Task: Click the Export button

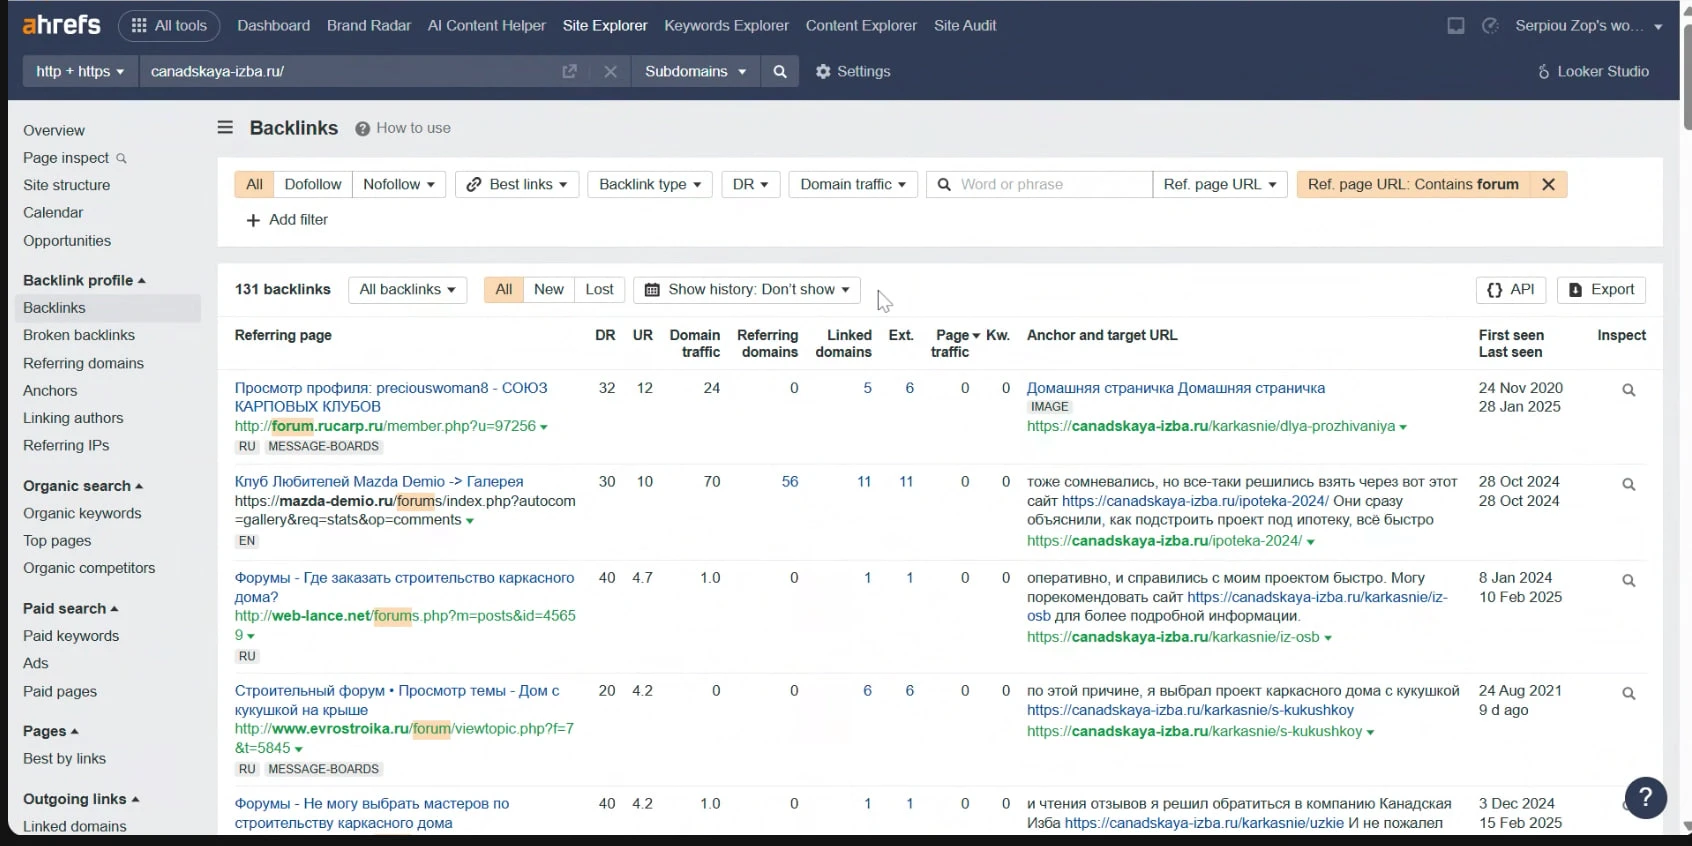Action: pyautogui.click(x=1601, y=290)
